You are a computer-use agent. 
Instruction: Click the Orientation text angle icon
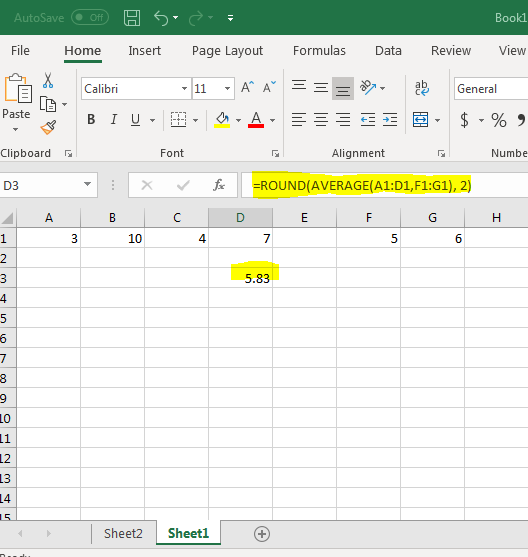coord(368,87)
